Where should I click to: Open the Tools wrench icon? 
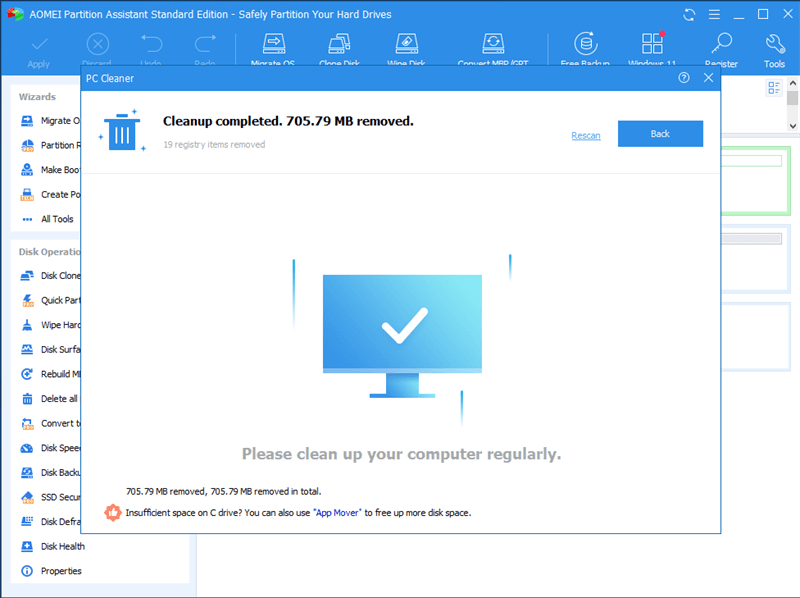(x=775, y=44)
